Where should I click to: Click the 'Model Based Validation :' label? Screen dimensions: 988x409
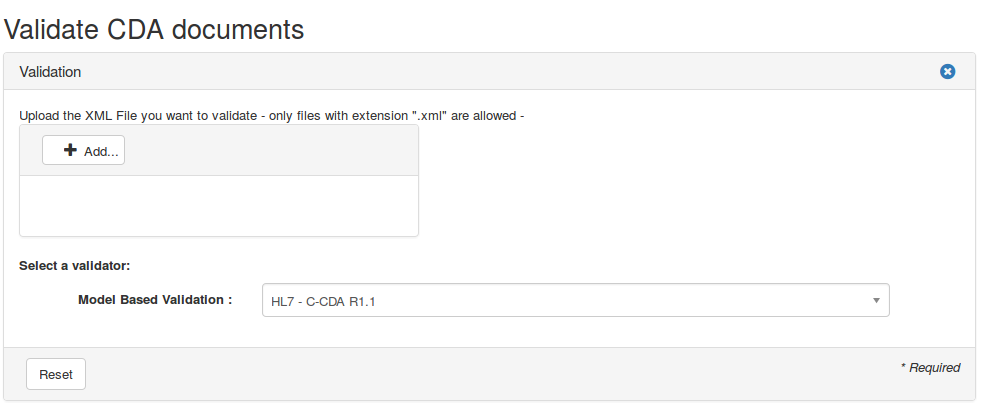[x=155, y=299]
